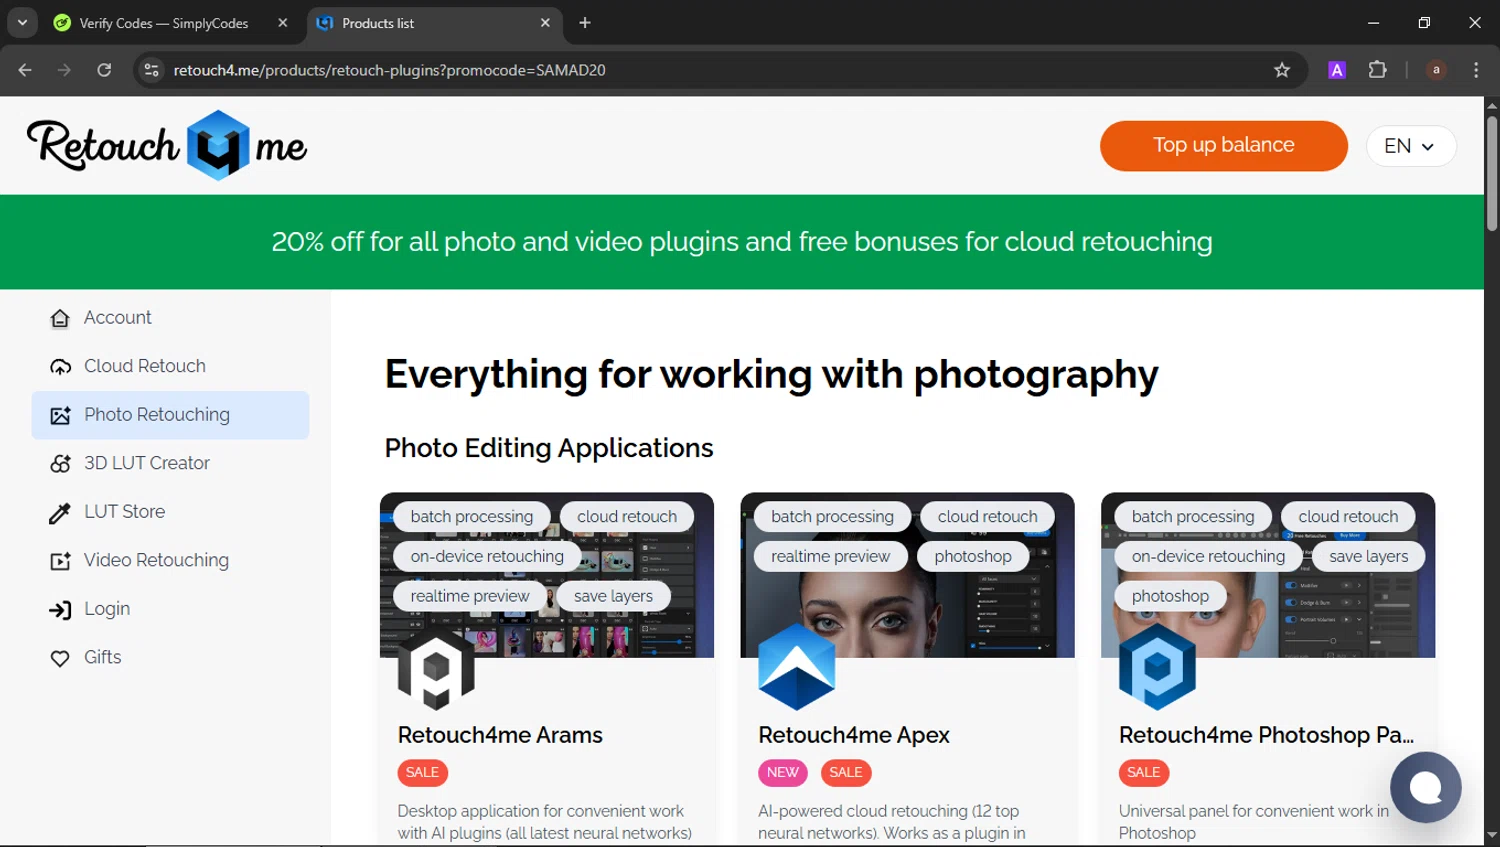Image resolution: width=1500 pixels, height=847 pixels.
Task: Open the chat support bubble
Action: tap(1426, 787)
